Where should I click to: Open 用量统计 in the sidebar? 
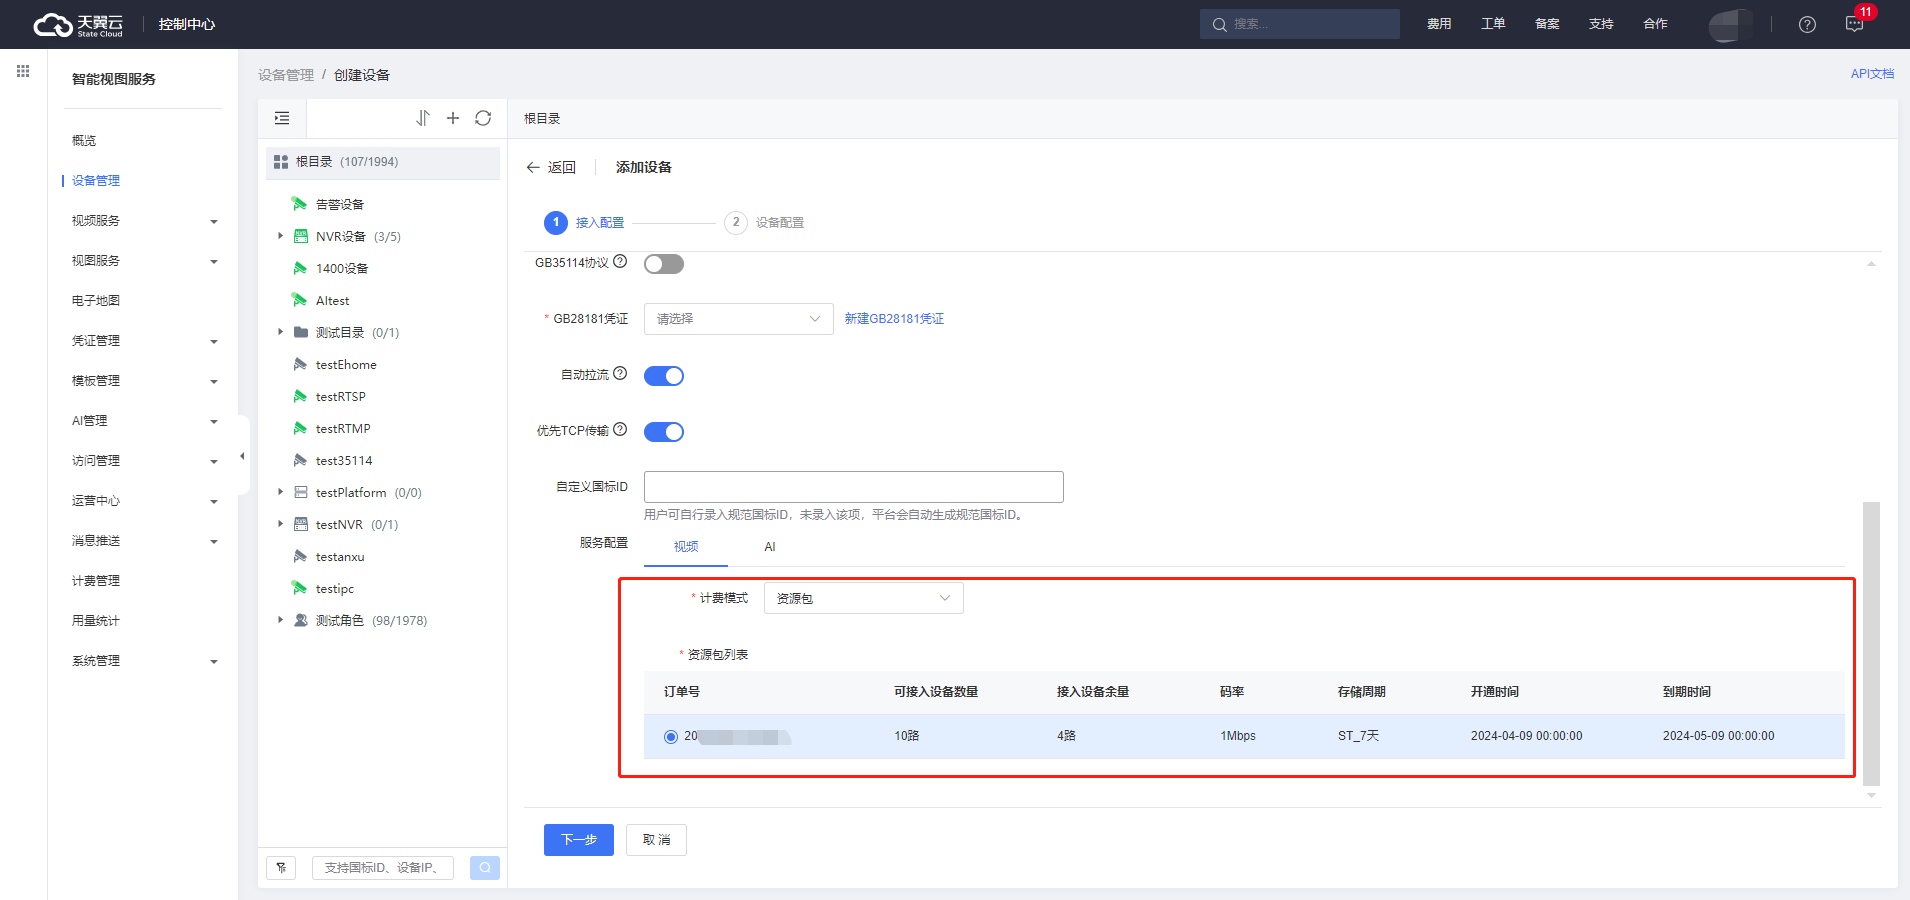(x=96, y=620)
